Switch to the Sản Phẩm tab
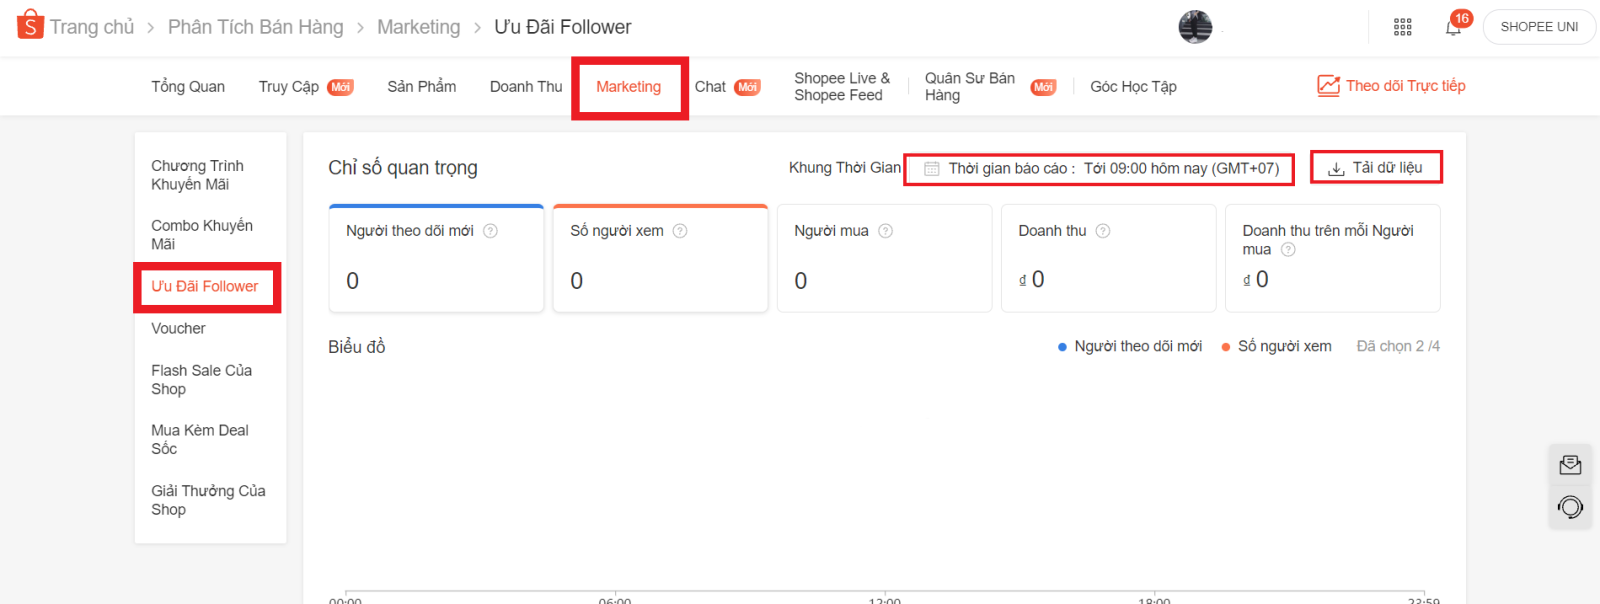The image size is (1600, 604). (x=421, y=87)
